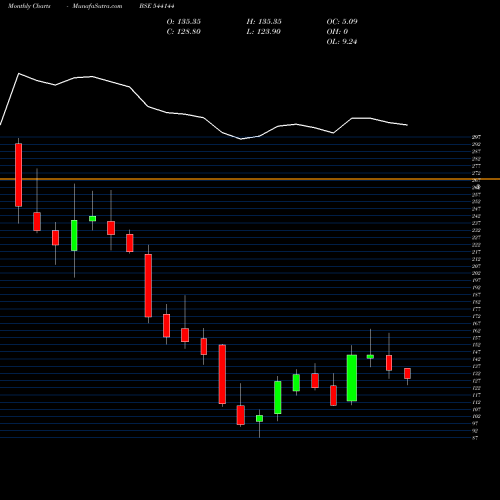
Task: Click the 112 price axis label
Action: coord(476,402)
